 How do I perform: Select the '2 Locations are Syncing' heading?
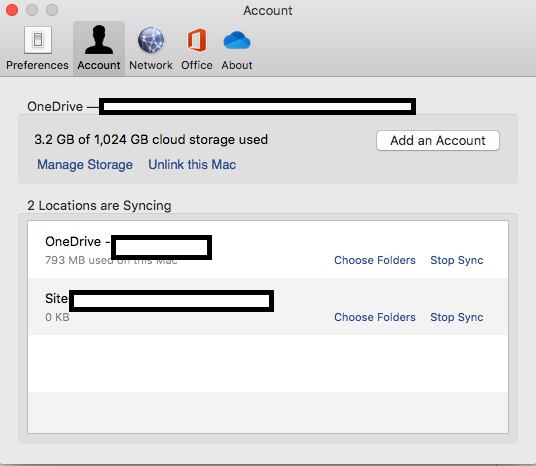click(99, 205)
